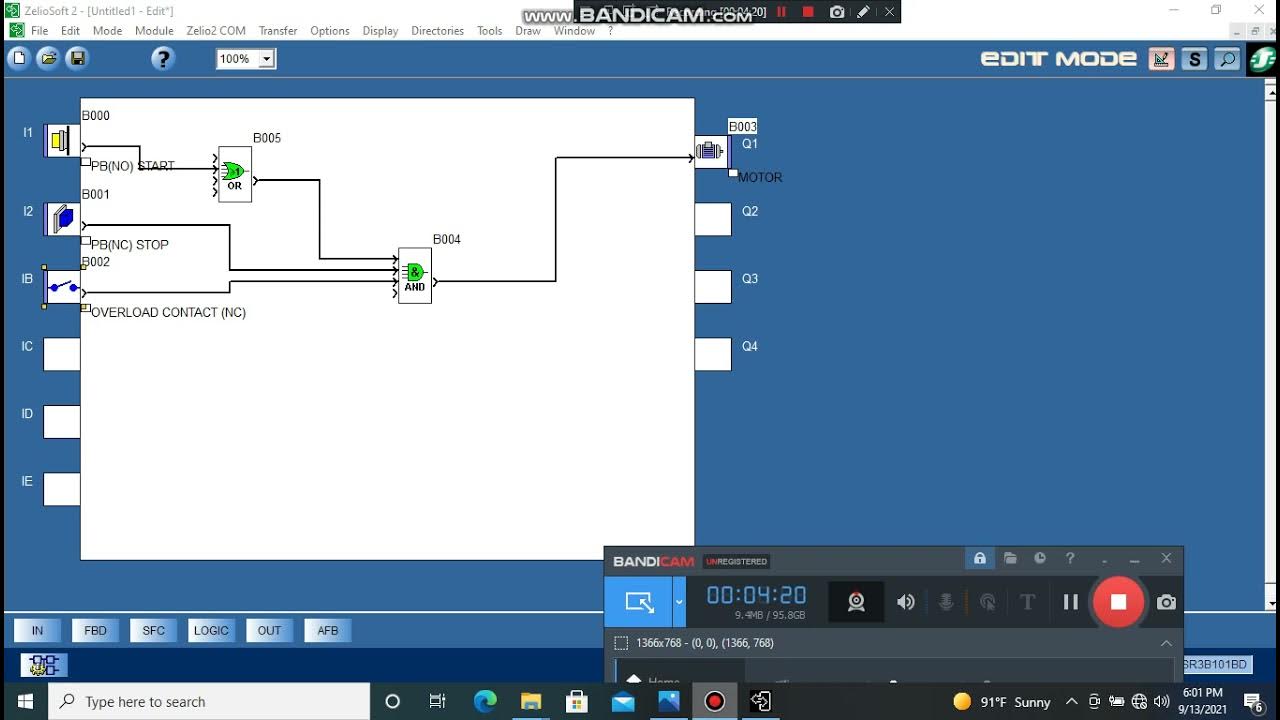Switch to Edit mode icon
The height and width of the screenshot is (720, 1280).
pos(1161,59)
